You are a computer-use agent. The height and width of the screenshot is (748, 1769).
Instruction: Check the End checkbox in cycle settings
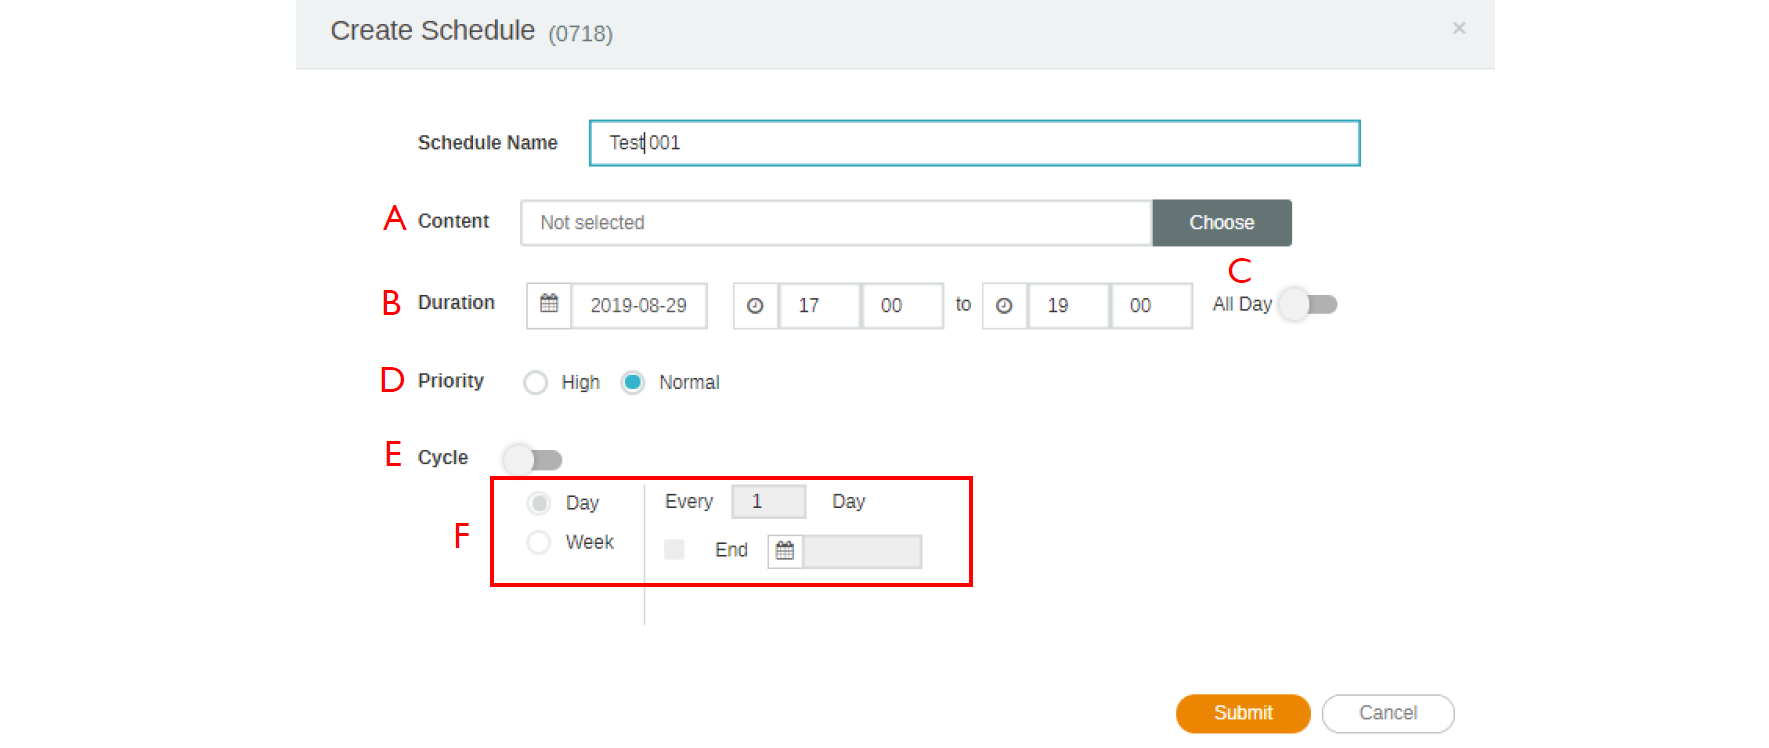pyautogui.click(x=674, y=550)
